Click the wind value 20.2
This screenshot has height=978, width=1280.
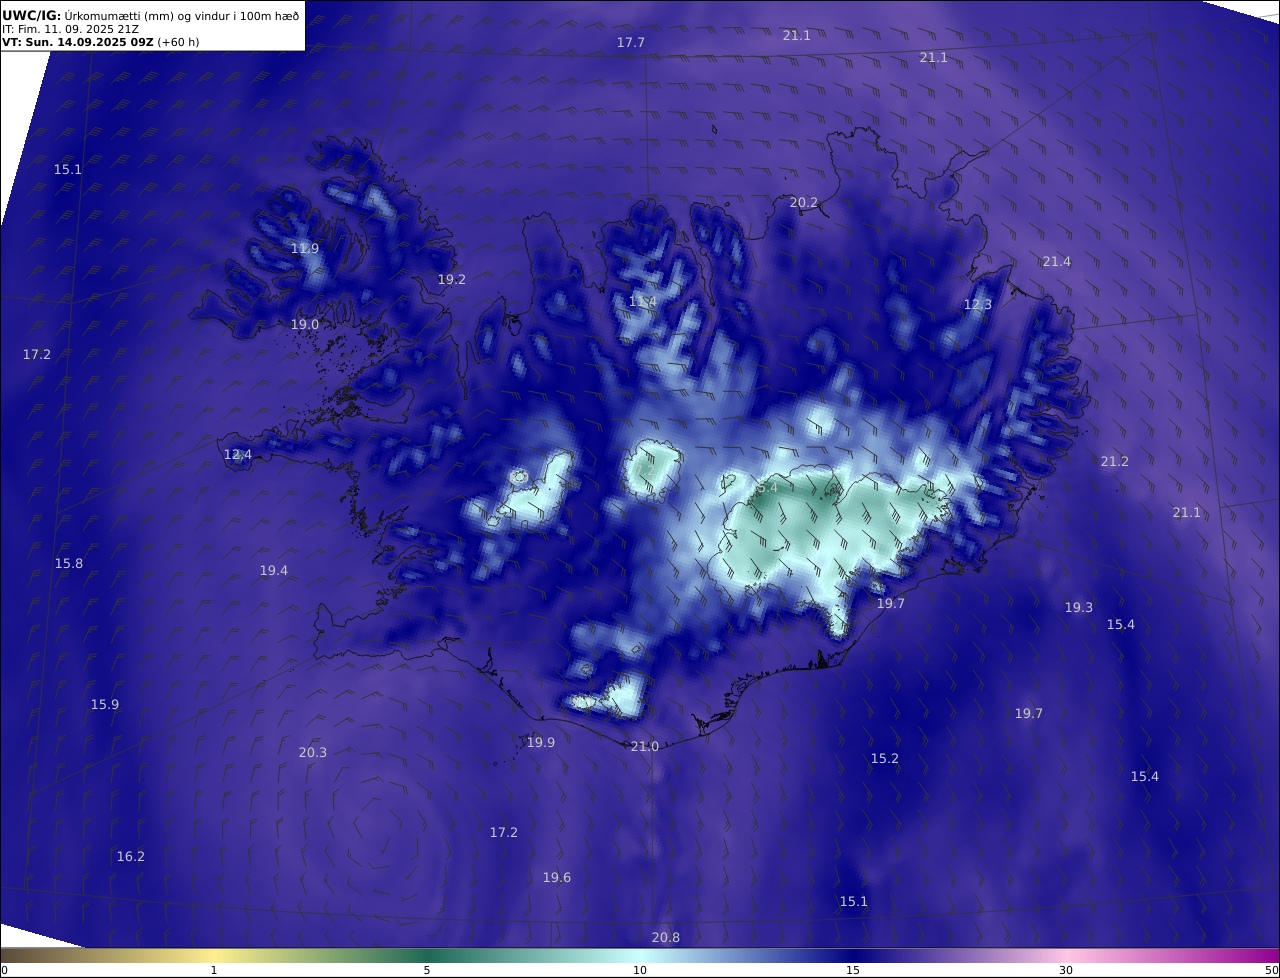click(x=804, y=203)
